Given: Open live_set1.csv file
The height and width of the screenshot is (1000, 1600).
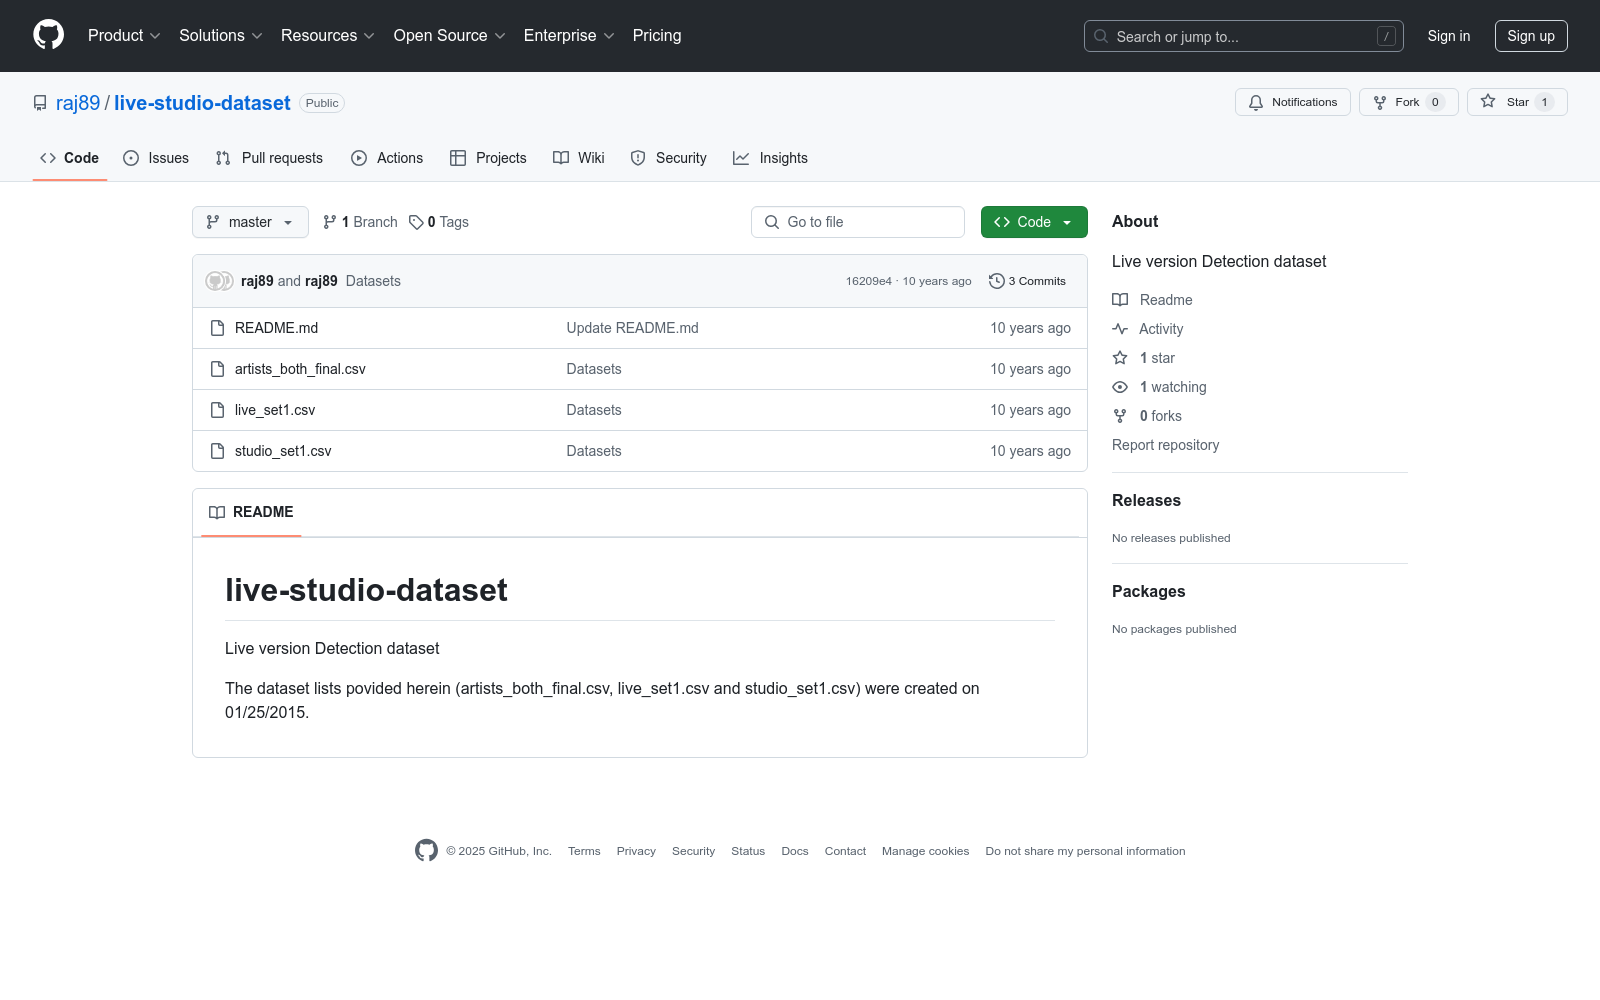Looking at the screenshot, I should pyautogui.click(x=275, y=410).
